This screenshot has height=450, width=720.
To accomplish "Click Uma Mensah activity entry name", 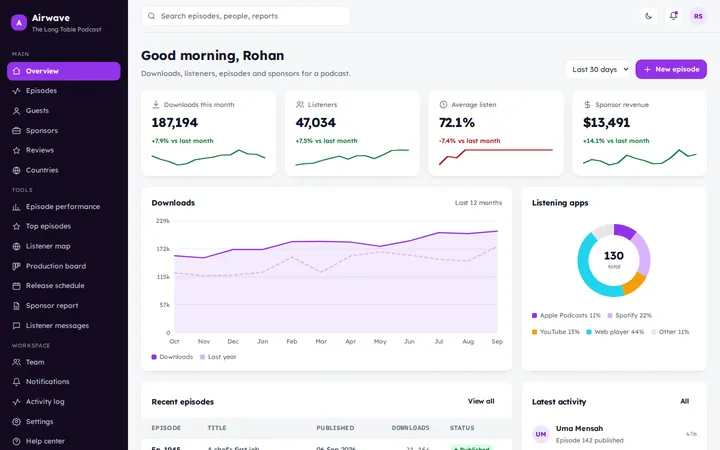I will click(579, 428).
